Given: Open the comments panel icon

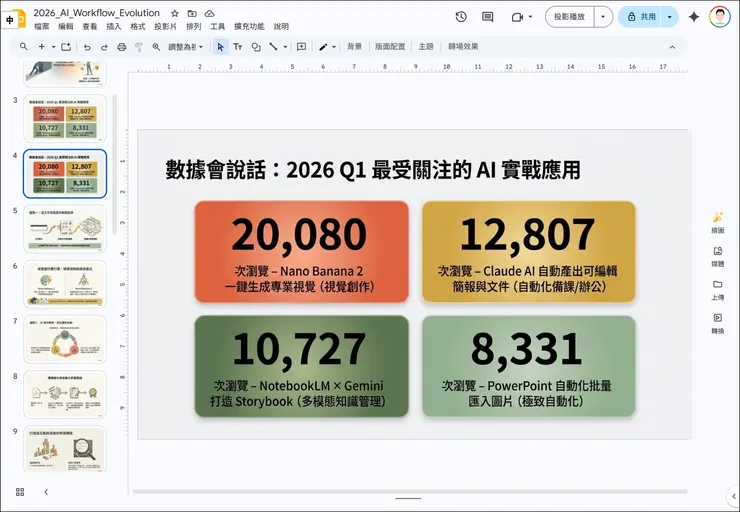Looking at the screenshot, I should click(x=488, y=17).
